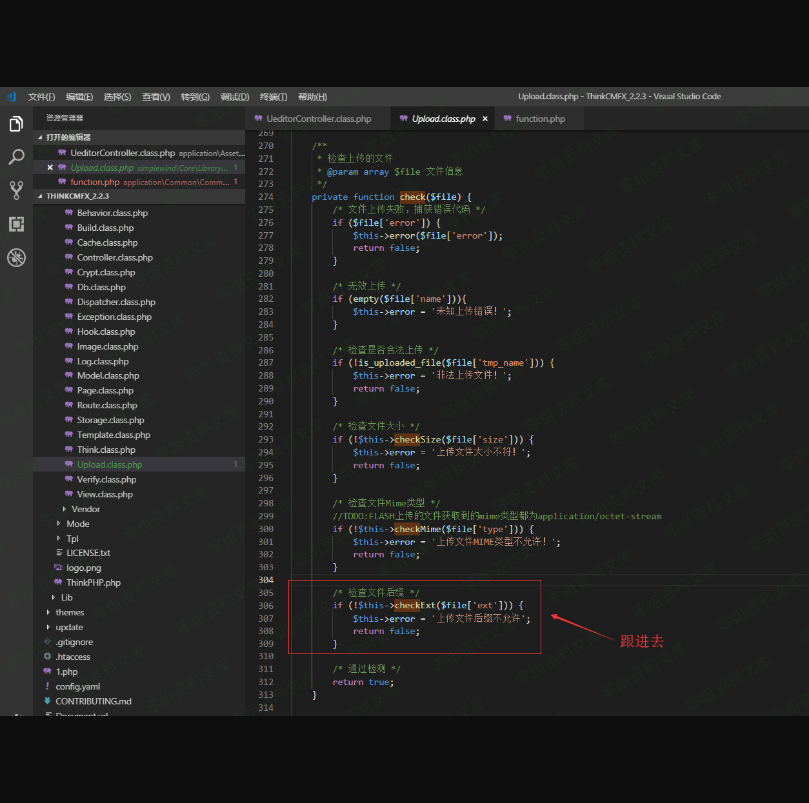The image size is (809, 803).
Task: Open config.yaml in the explorer
Action: coord(78,686)
